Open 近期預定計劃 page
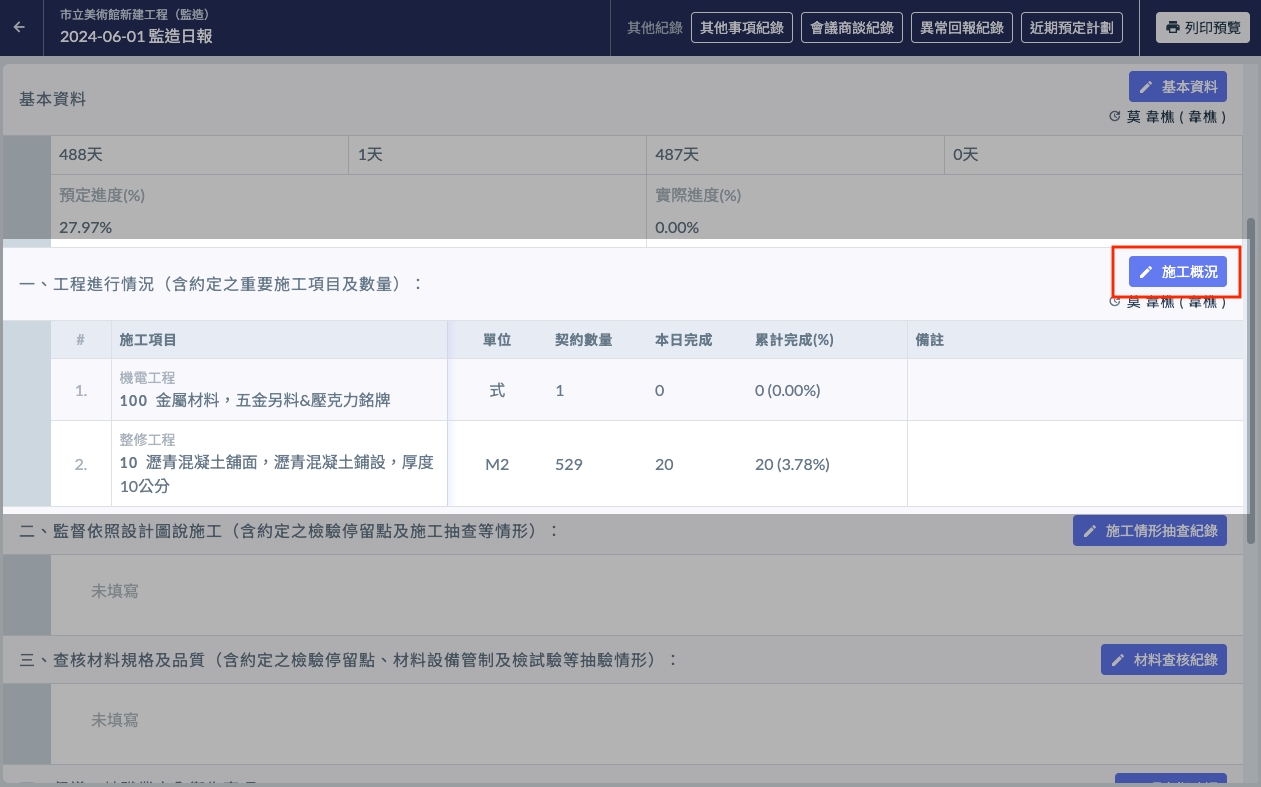 click(x=1072, y=28)
